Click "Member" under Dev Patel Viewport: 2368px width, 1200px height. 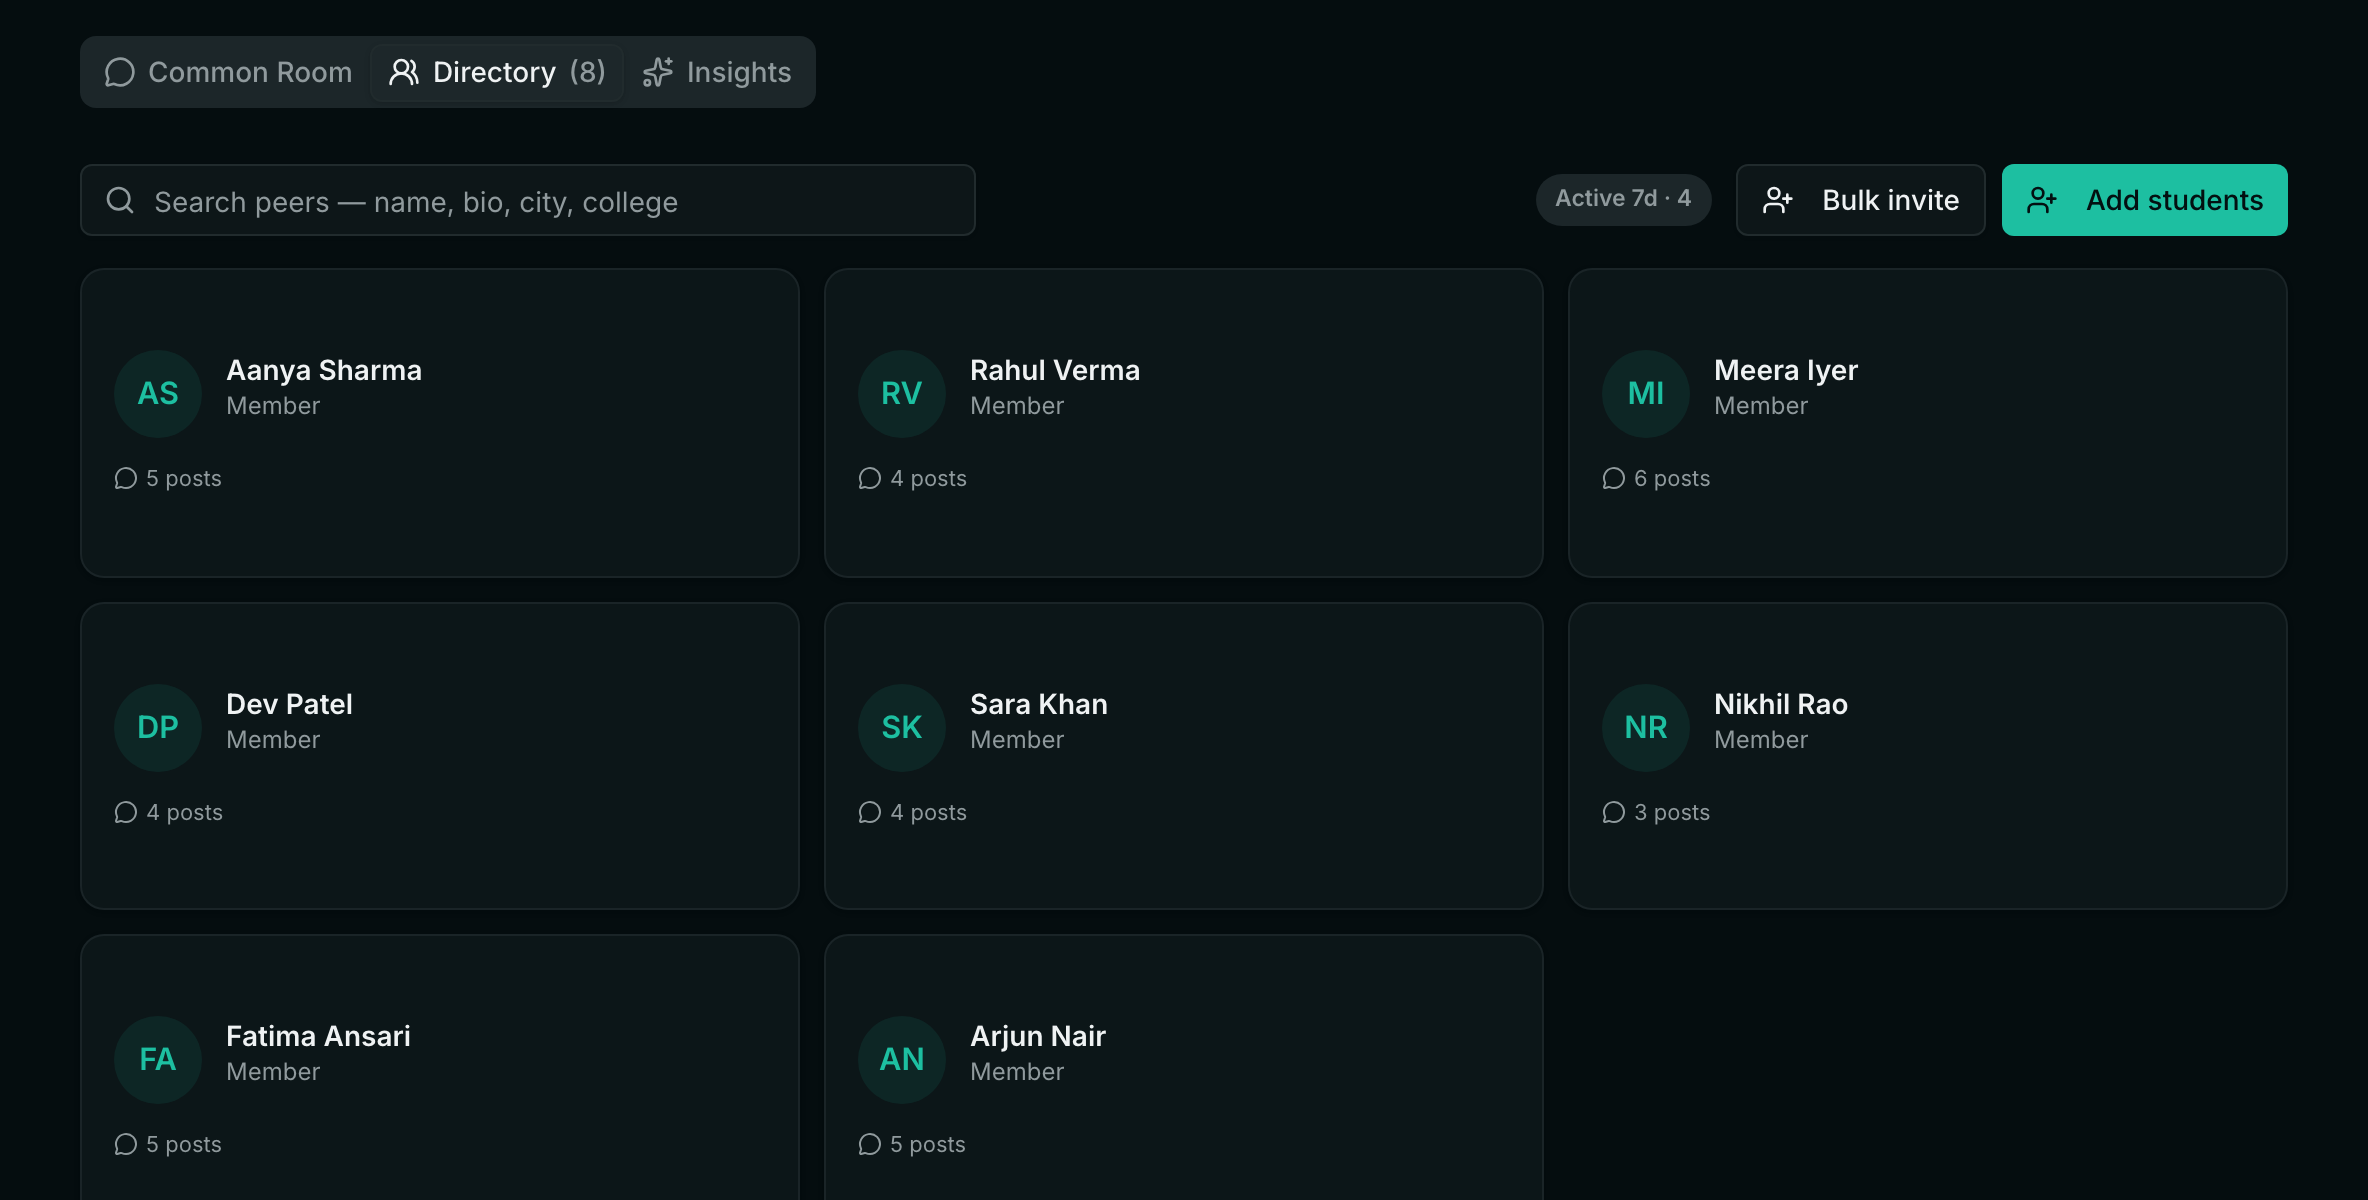273,740
